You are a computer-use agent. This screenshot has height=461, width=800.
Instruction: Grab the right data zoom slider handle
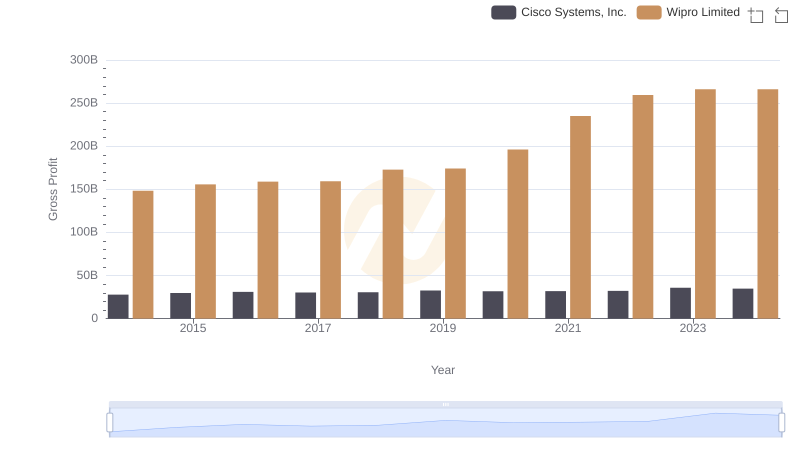[782, 423]
